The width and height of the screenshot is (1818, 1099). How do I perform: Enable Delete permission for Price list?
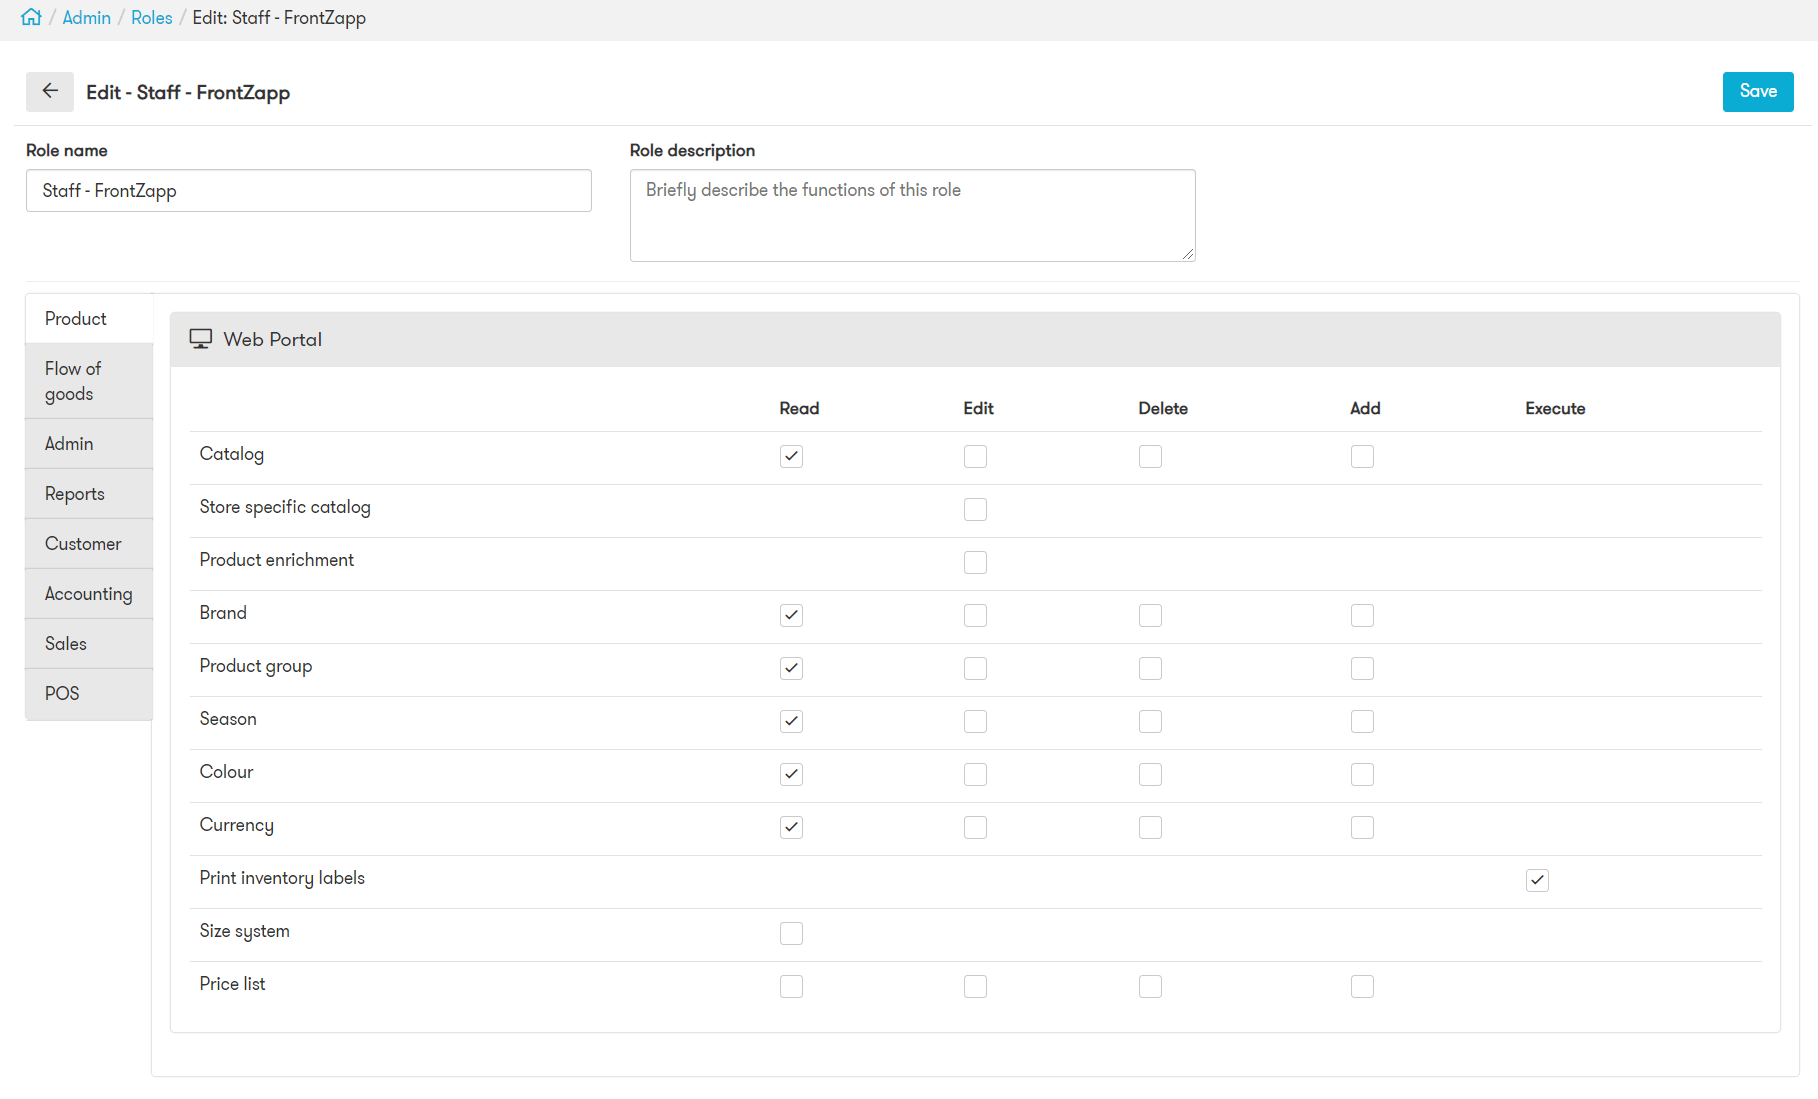pos(1150,986)
